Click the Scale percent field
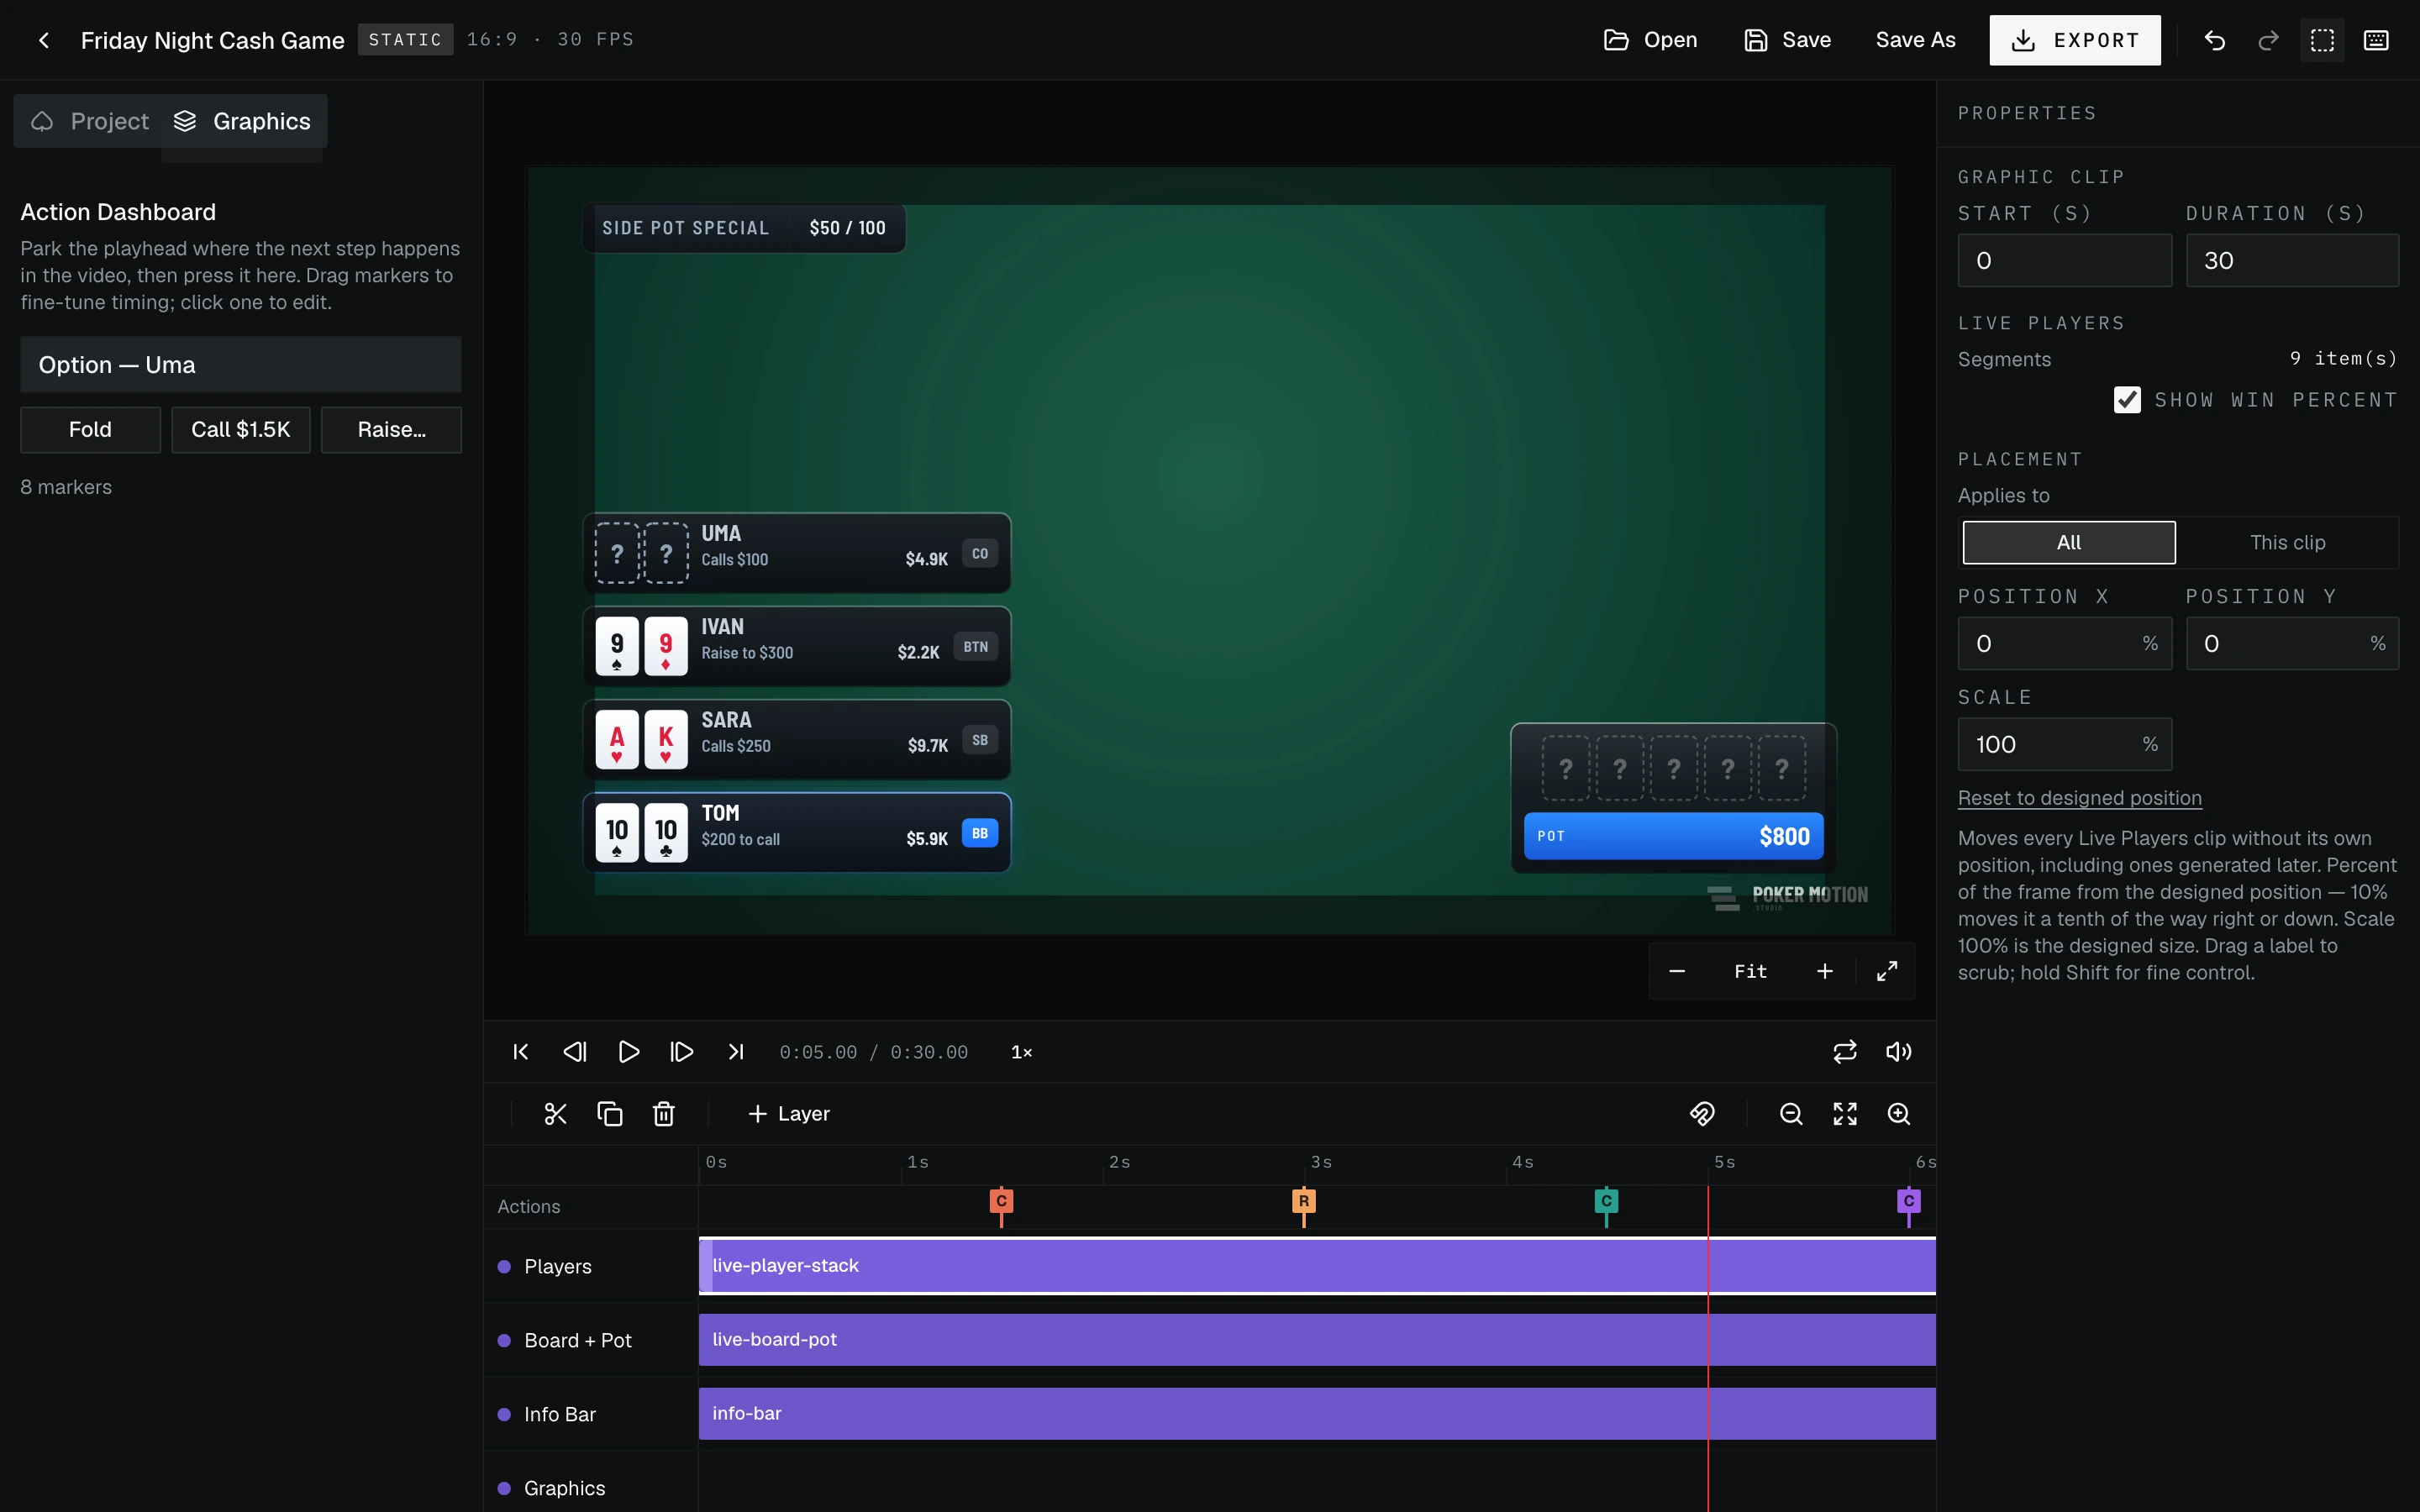The image size is (2420, 1512). (2065, 744)
